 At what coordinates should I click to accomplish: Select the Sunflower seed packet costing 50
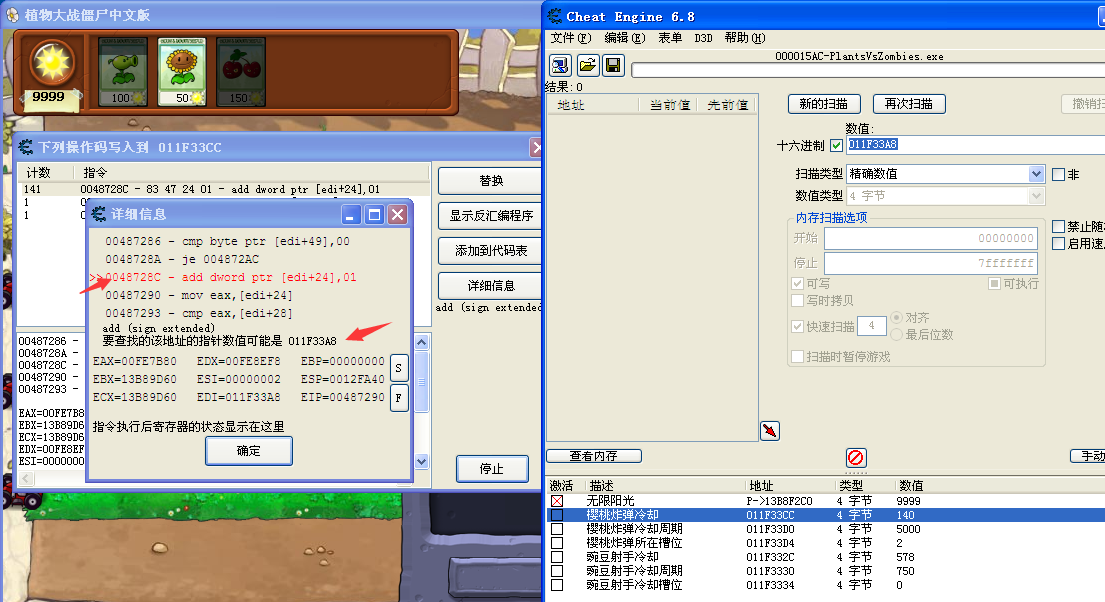(x=182, y=72)
